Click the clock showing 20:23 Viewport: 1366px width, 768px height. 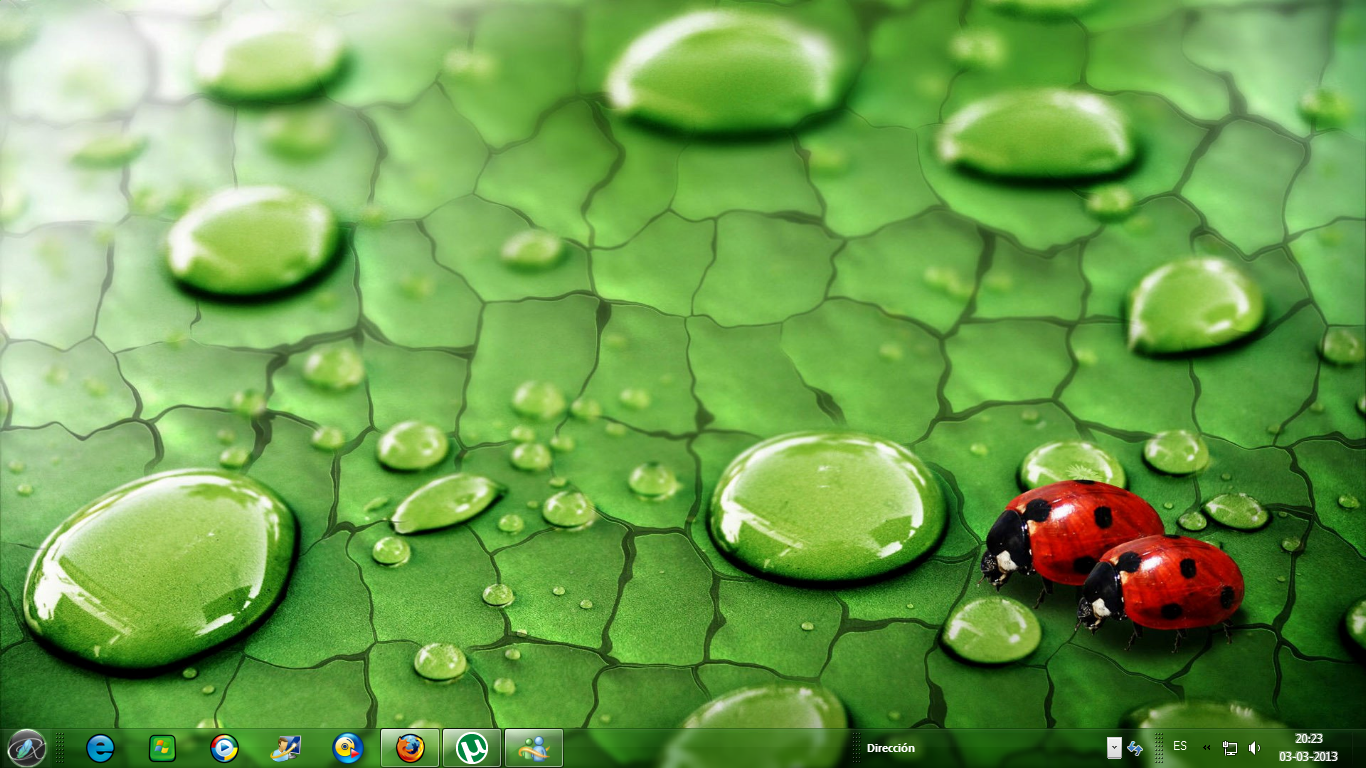(x=1309, y=738)
